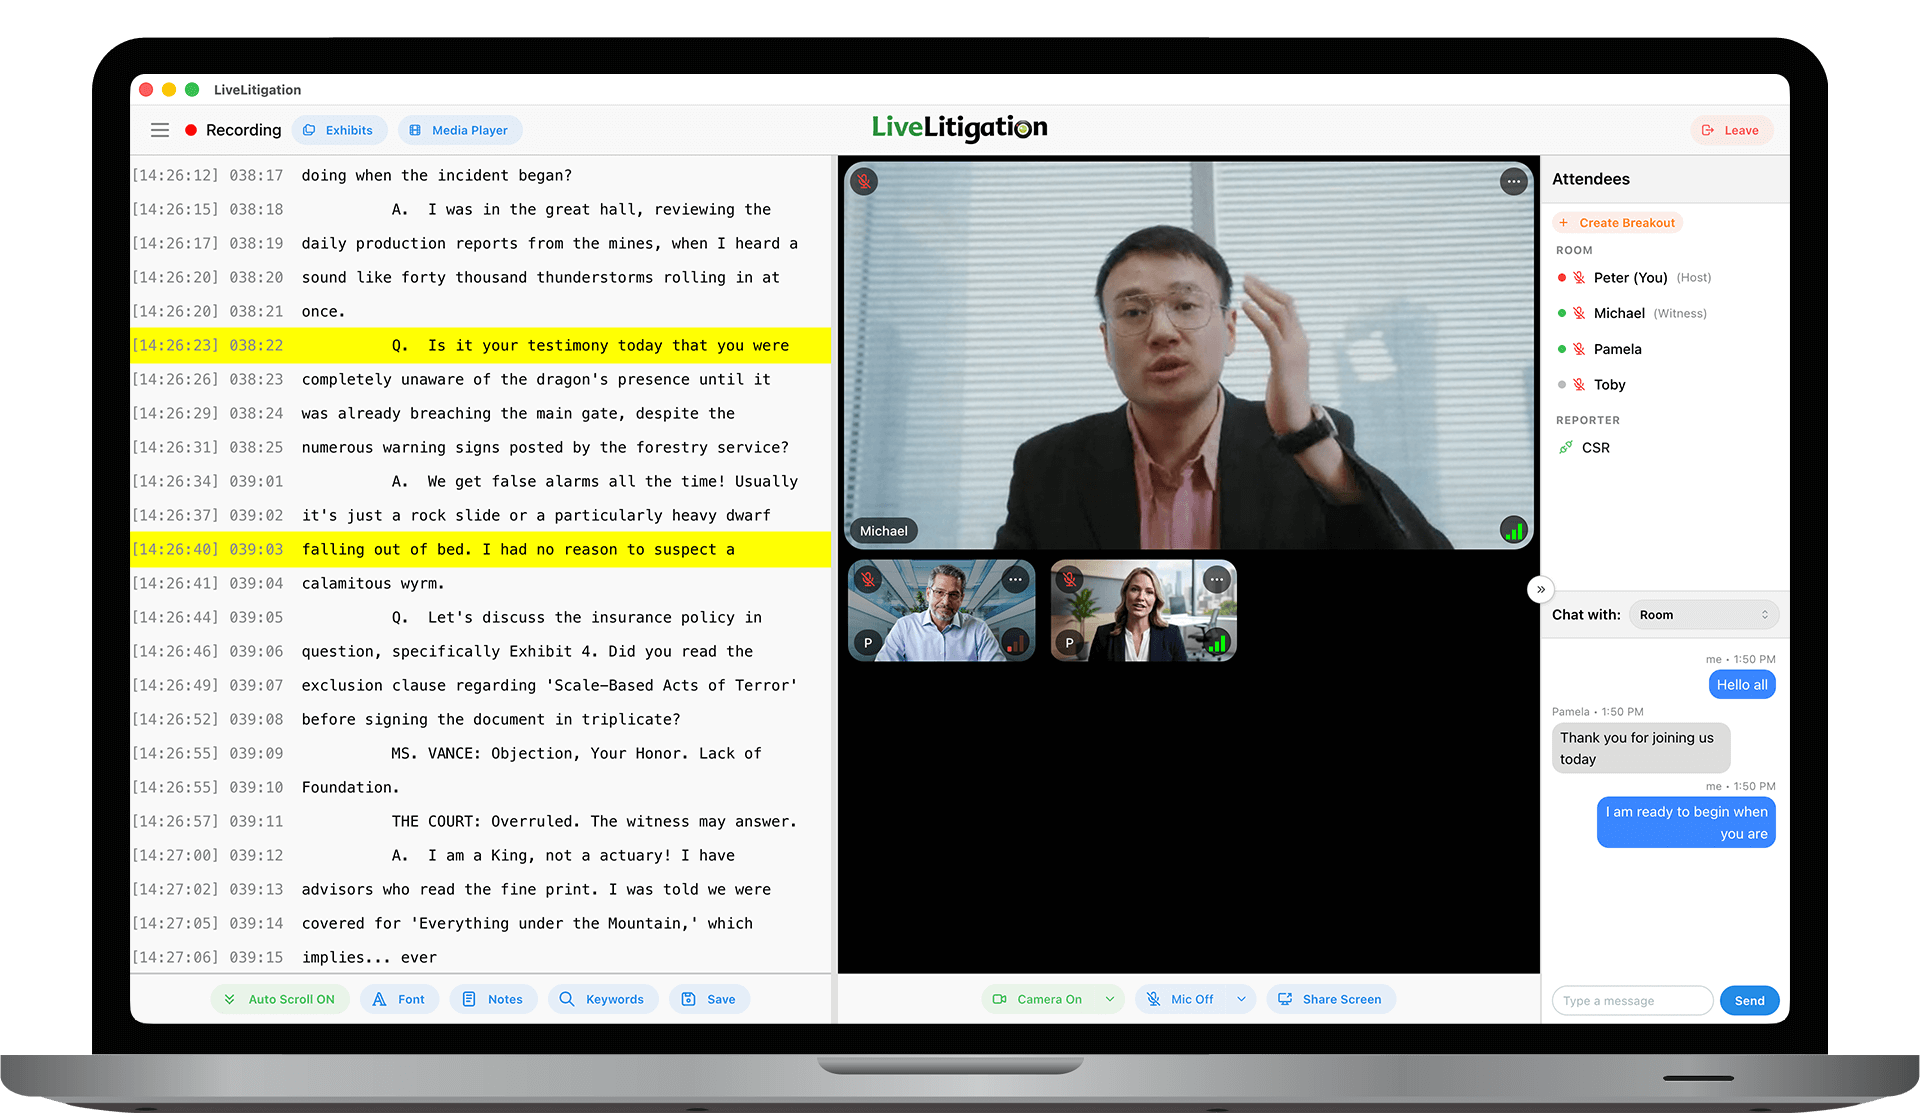Leave the session

click(1731, 130)
